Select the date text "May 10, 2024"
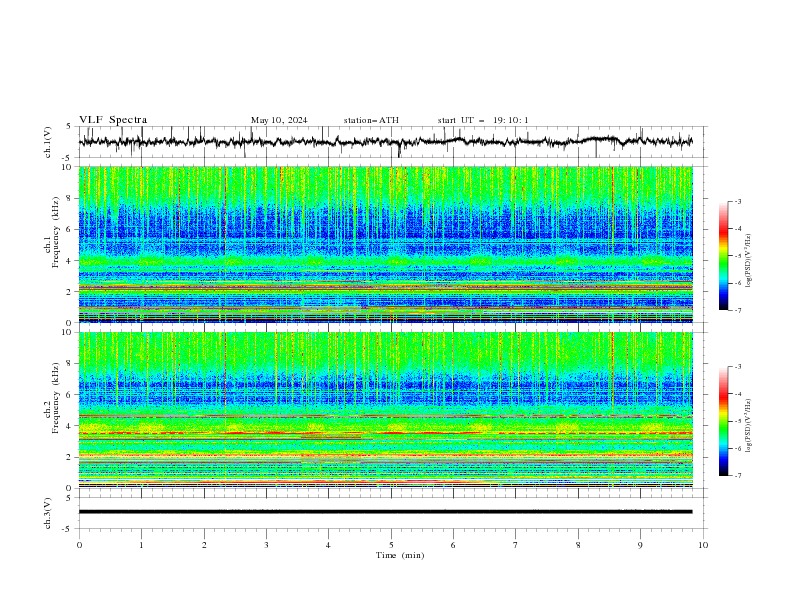 [x=279, y=120]
